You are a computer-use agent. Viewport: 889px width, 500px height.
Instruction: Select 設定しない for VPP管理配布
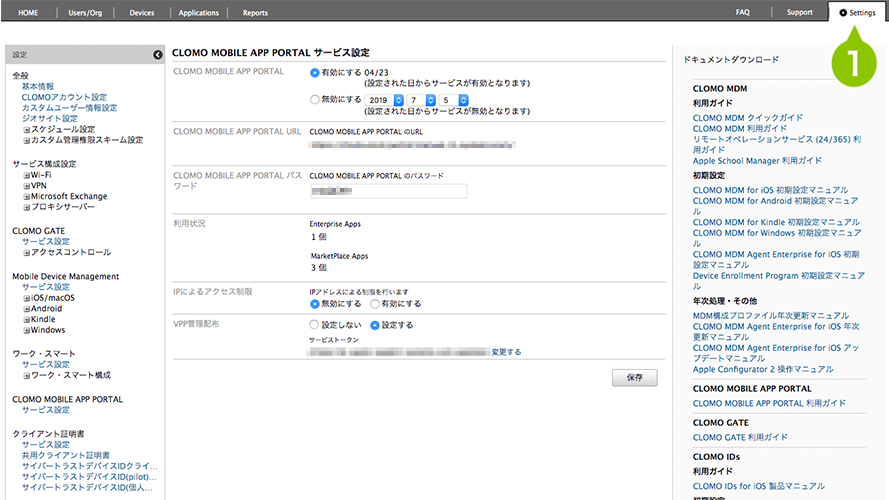tap(314, 325)
